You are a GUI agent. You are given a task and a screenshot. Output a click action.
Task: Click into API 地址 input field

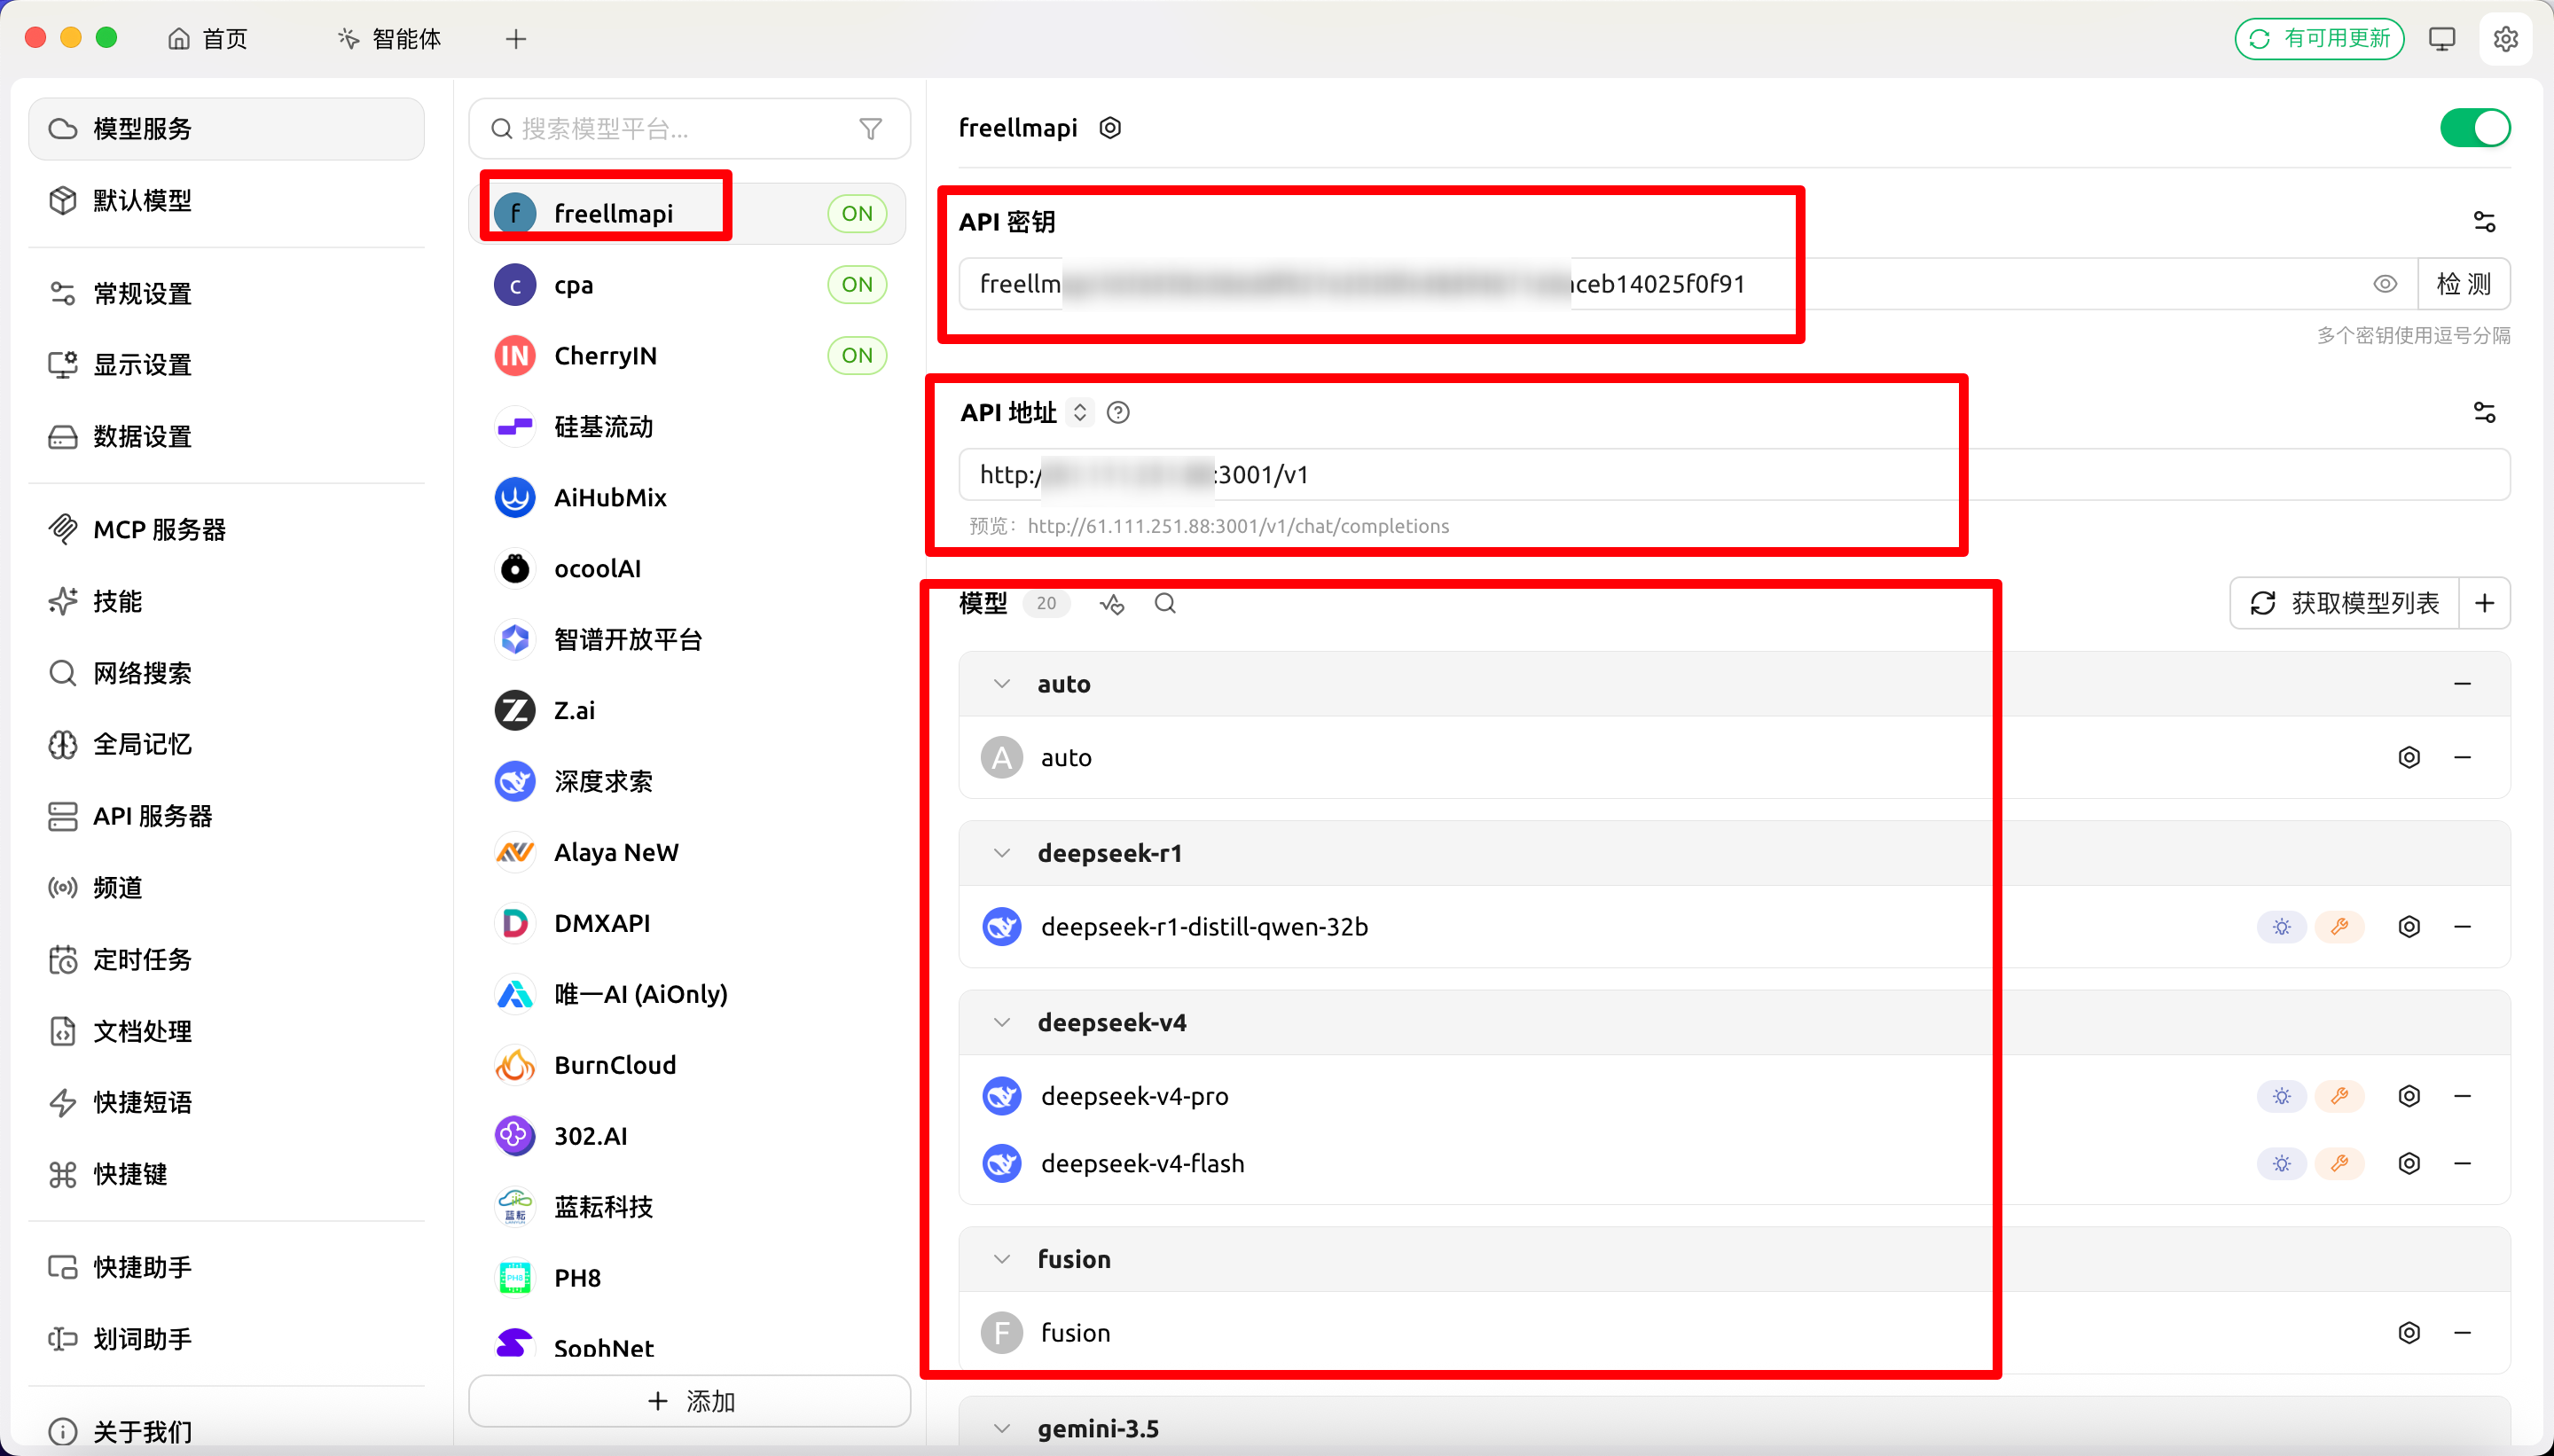coord(1734,475)
